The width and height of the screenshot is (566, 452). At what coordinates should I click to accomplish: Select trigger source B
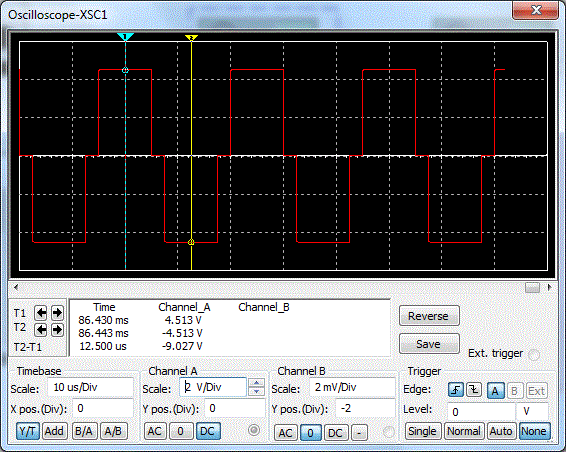tap(515, 391)
